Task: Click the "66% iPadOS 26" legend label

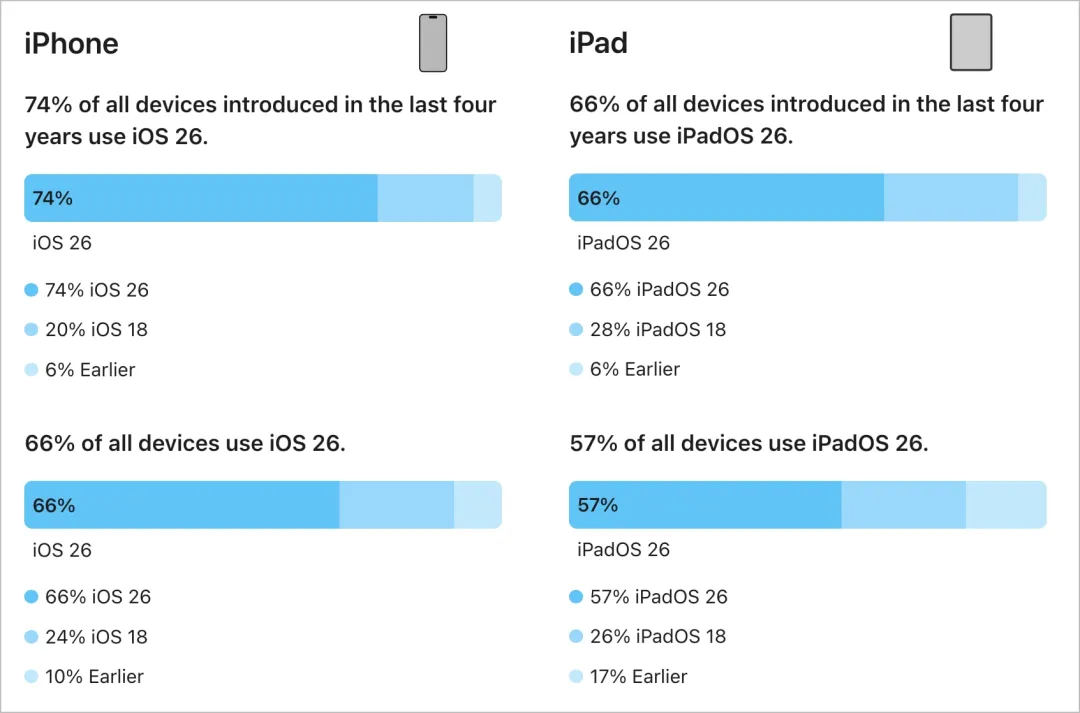Action: [659, 290]
